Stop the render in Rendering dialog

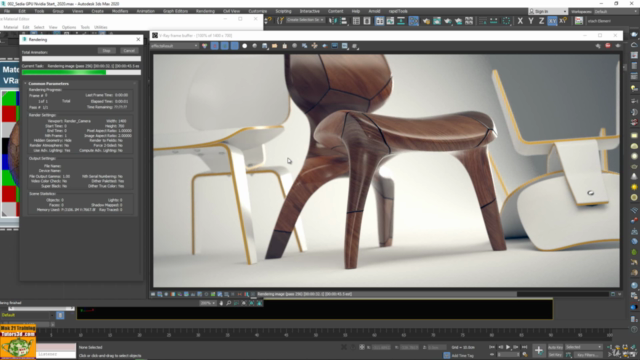tap(107, 51)
